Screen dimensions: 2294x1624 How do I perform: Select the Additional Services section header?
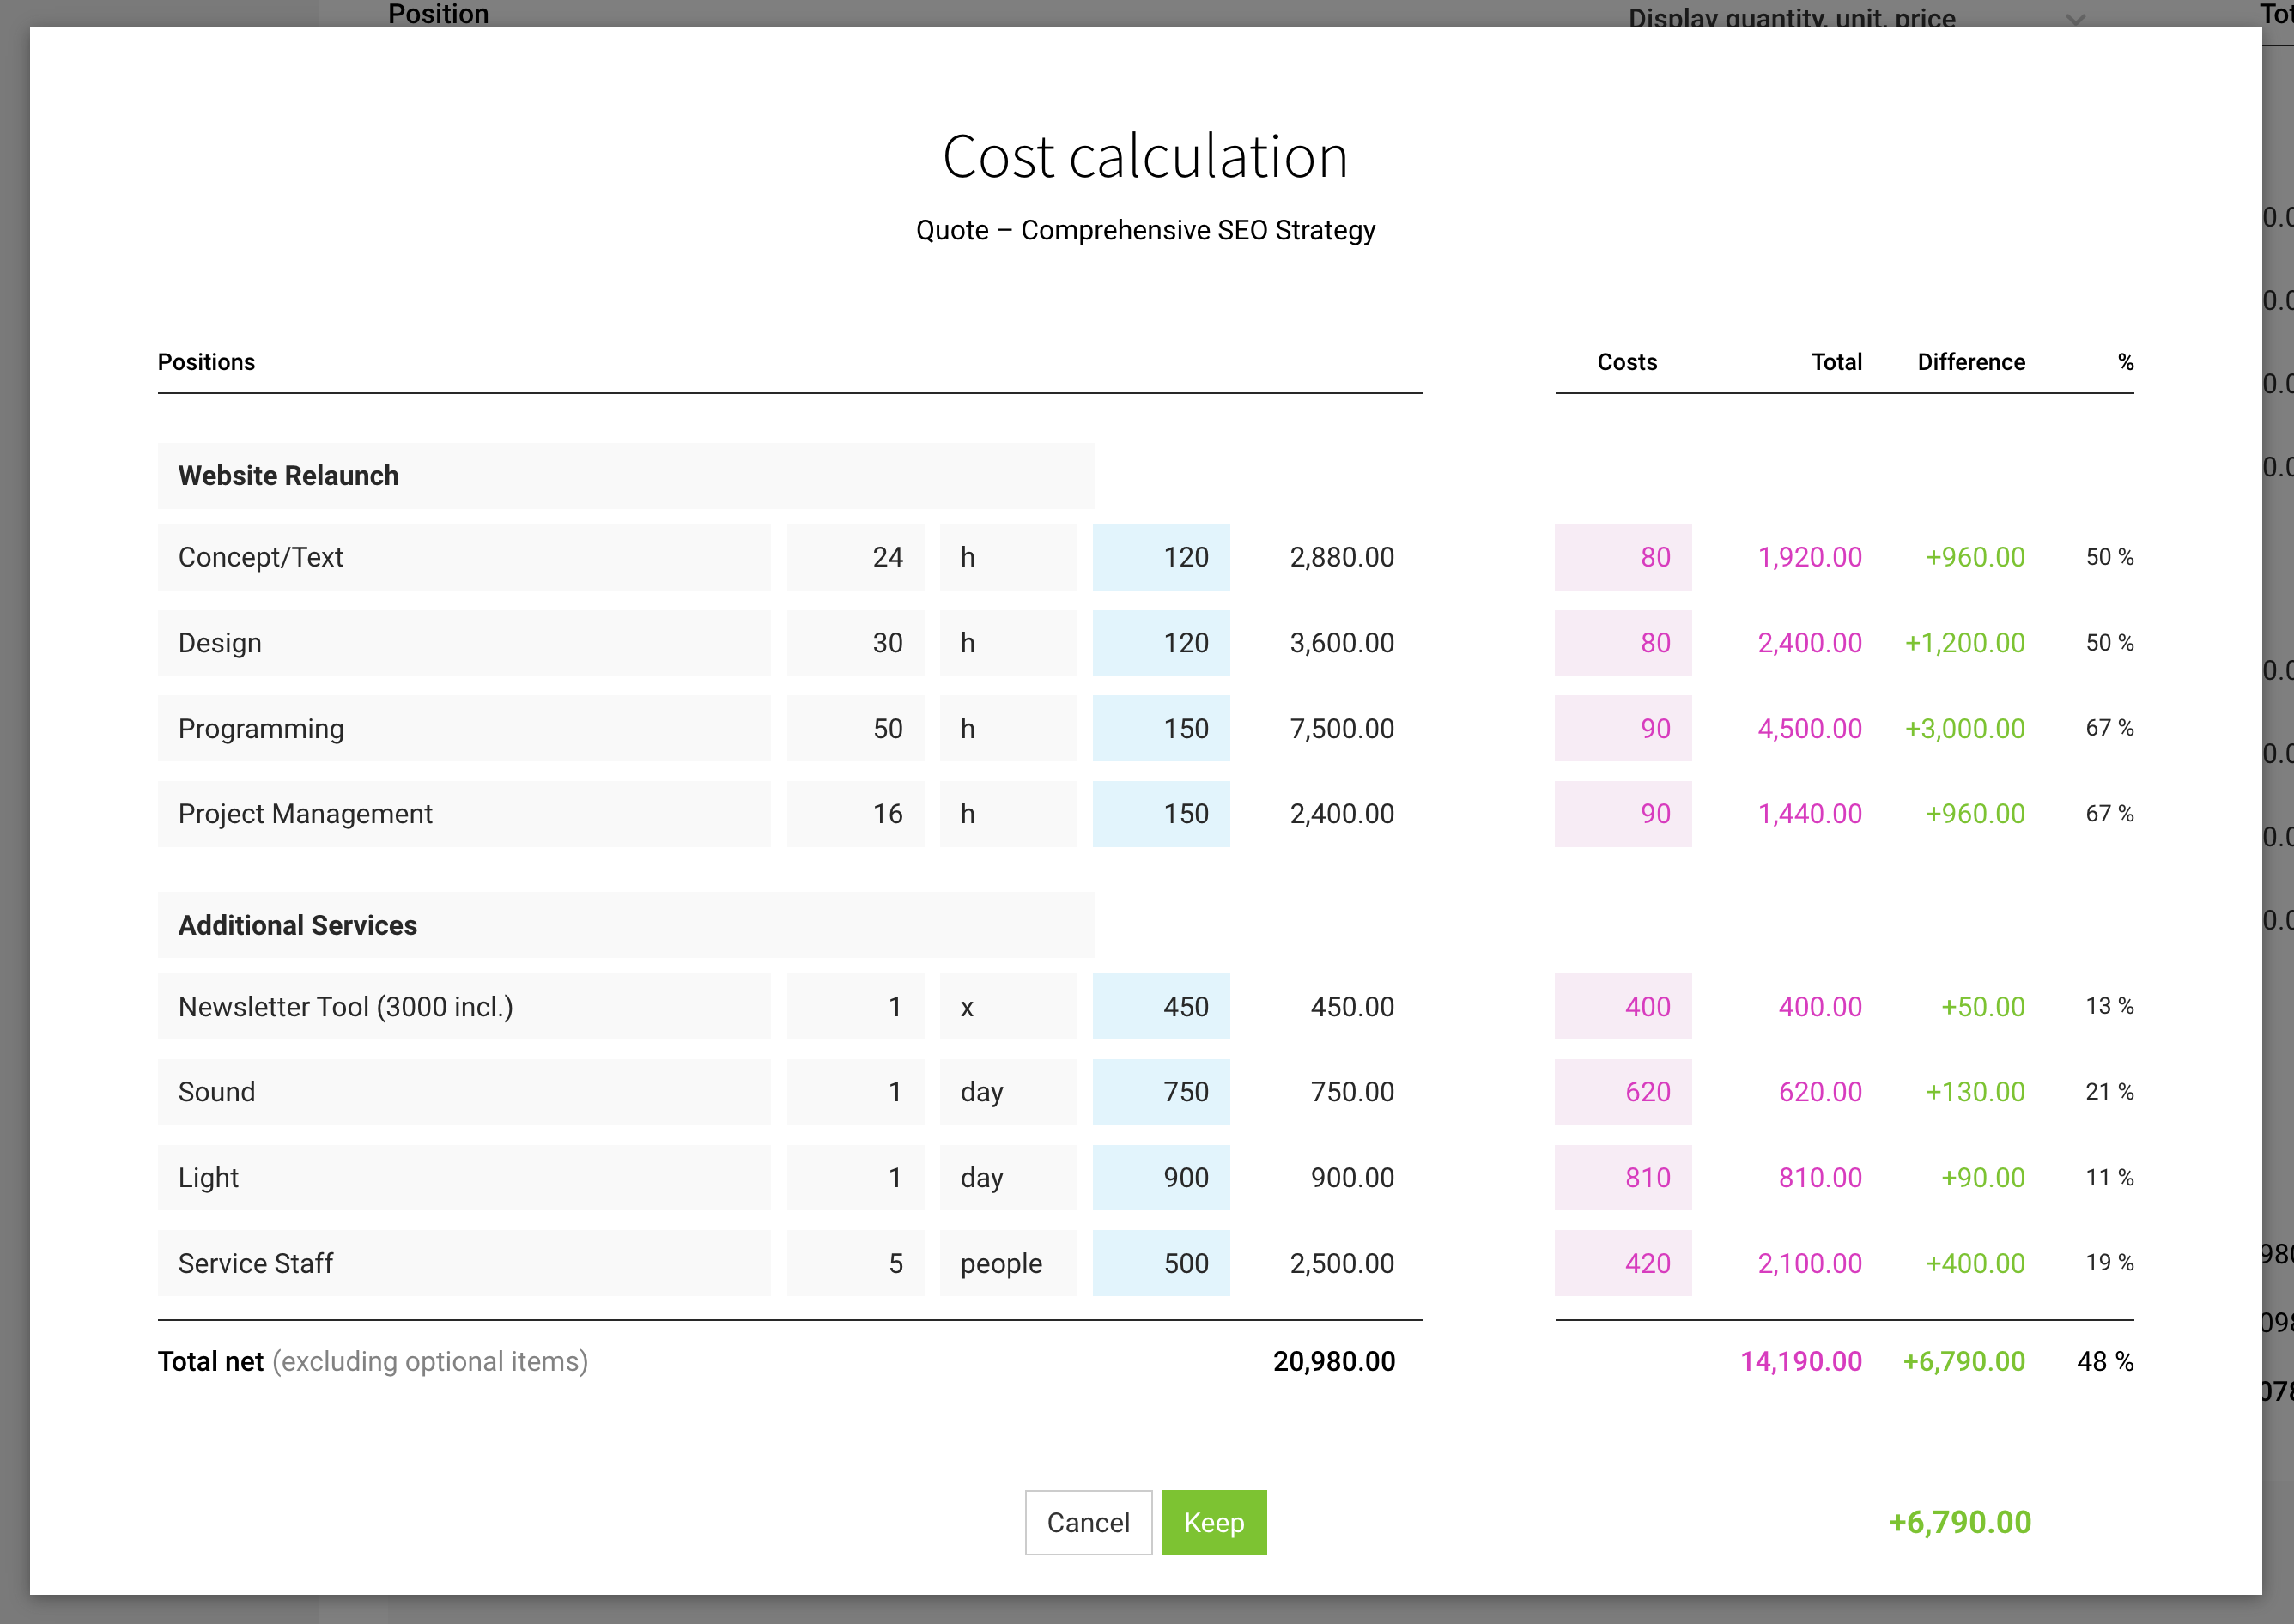pyautogui.click(x=626, y=925)
